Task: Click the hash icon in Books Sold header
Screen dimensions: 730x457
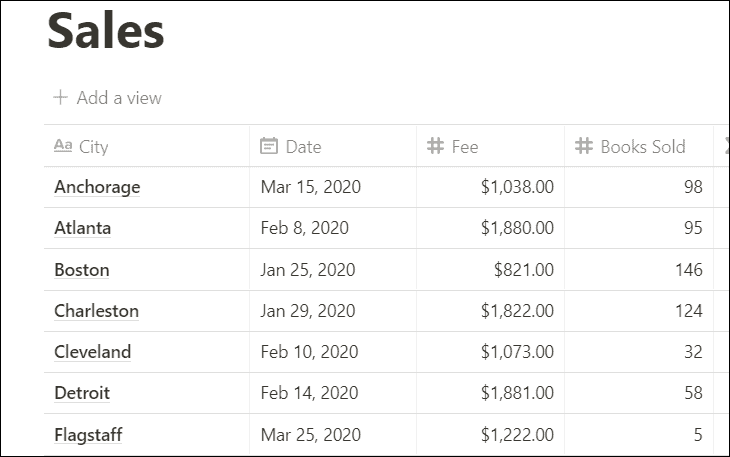Action: pyautogui.click(x=584, y=146)
